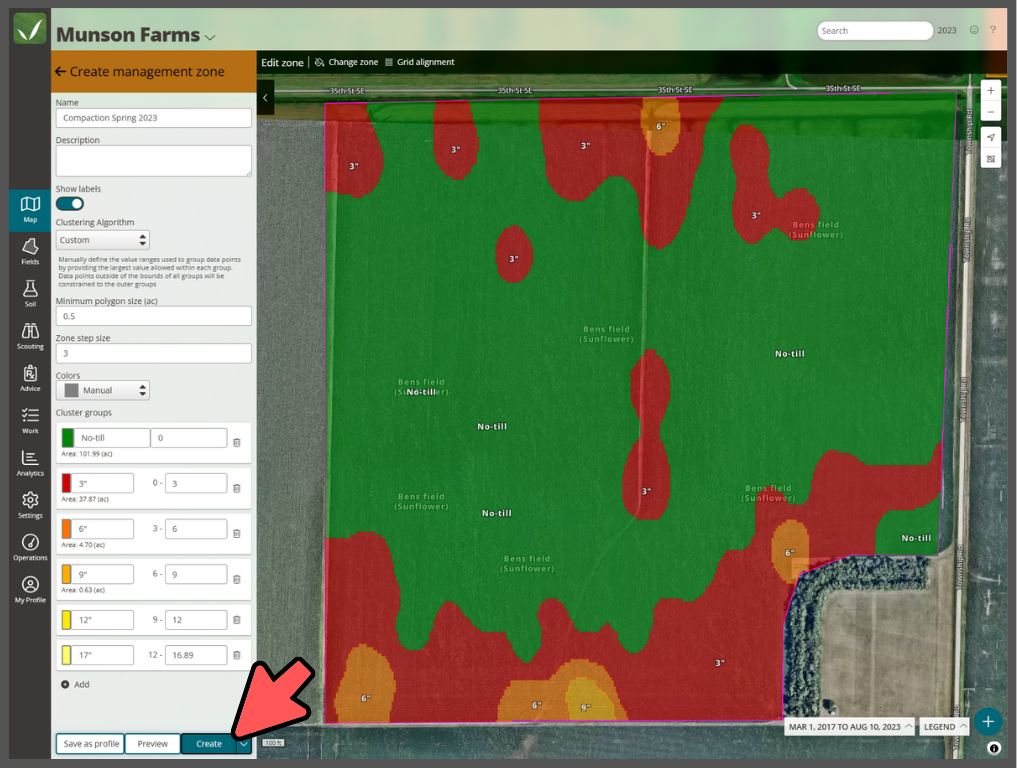The image size is (1017, 768).
Task: Toggle the Show labels switch
Action: click(69, 204)
